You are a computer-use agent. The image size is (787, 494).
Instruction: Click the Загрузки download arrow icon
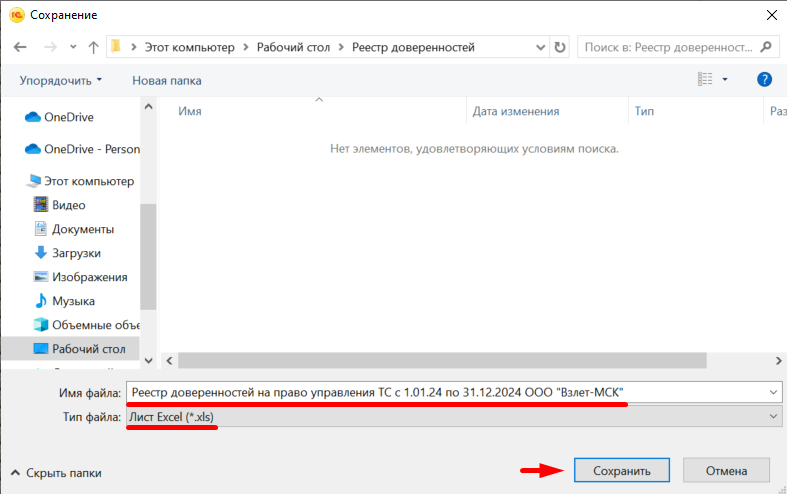[41, 253]
